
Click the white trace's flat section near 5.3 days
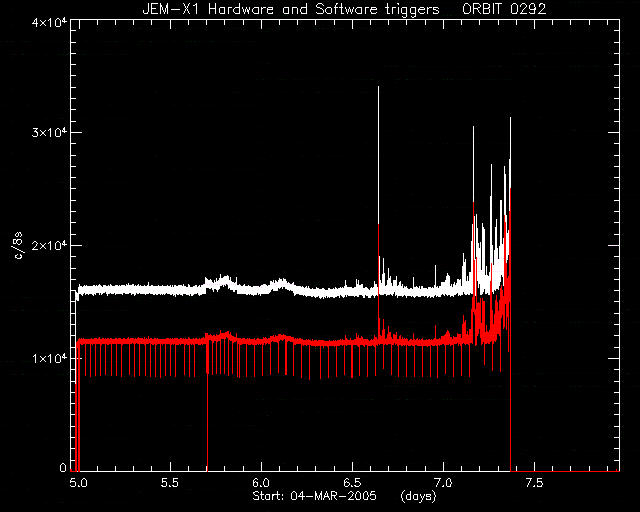(133, 289)
